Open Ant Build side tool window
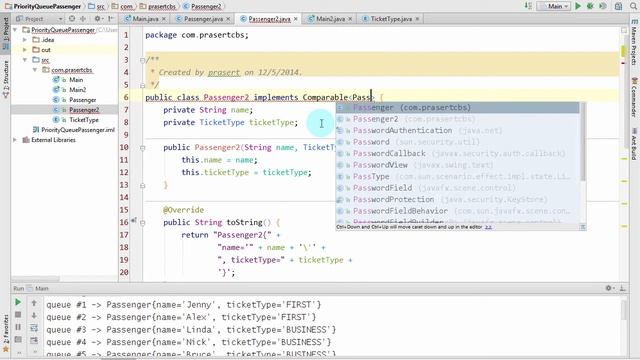The image size is (640, 360). click(x=634, y=144)
